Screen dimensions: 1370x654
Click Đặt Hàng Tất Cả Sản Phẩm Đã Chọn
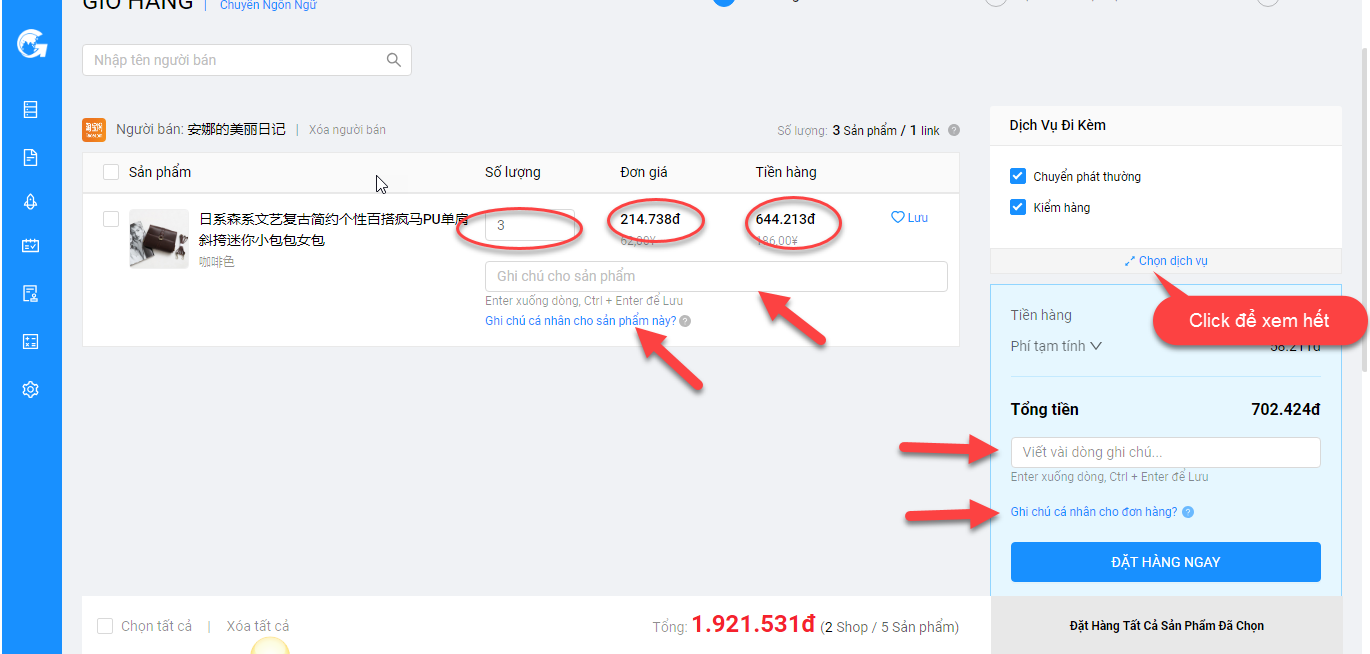coord(1166,626)
